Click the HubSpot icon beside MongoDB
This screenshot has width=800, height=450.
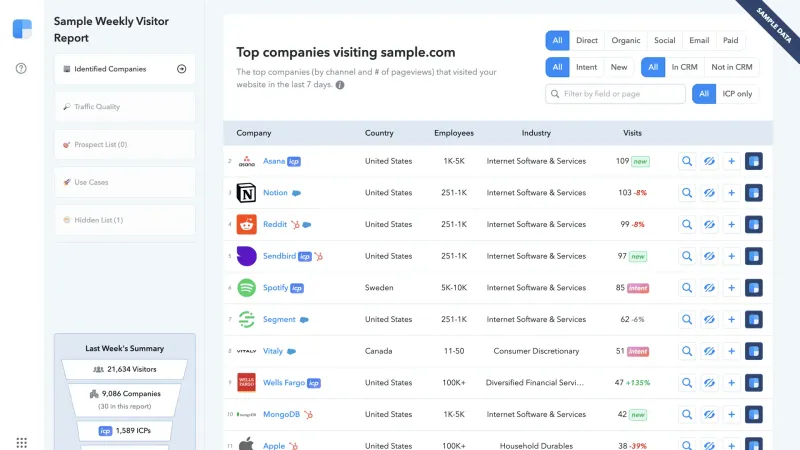308,414
